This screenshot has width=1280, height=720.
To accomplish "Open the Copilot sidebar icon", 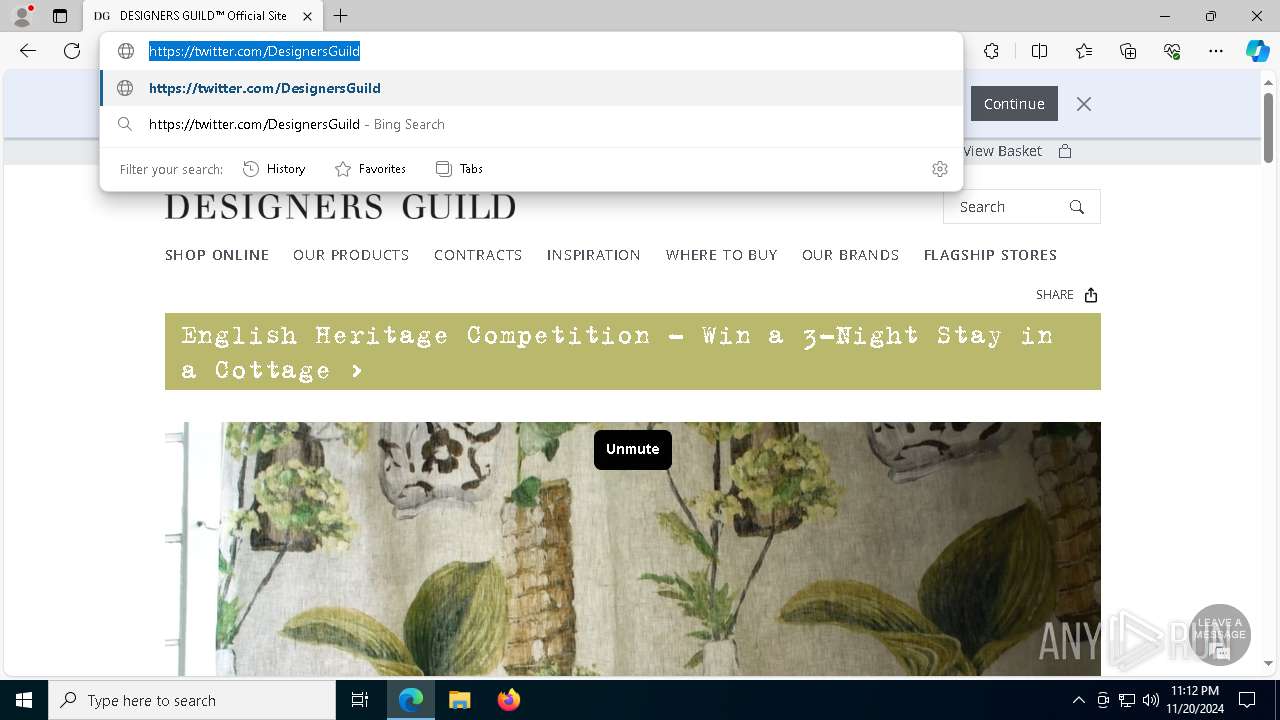I will (1257, 51).
